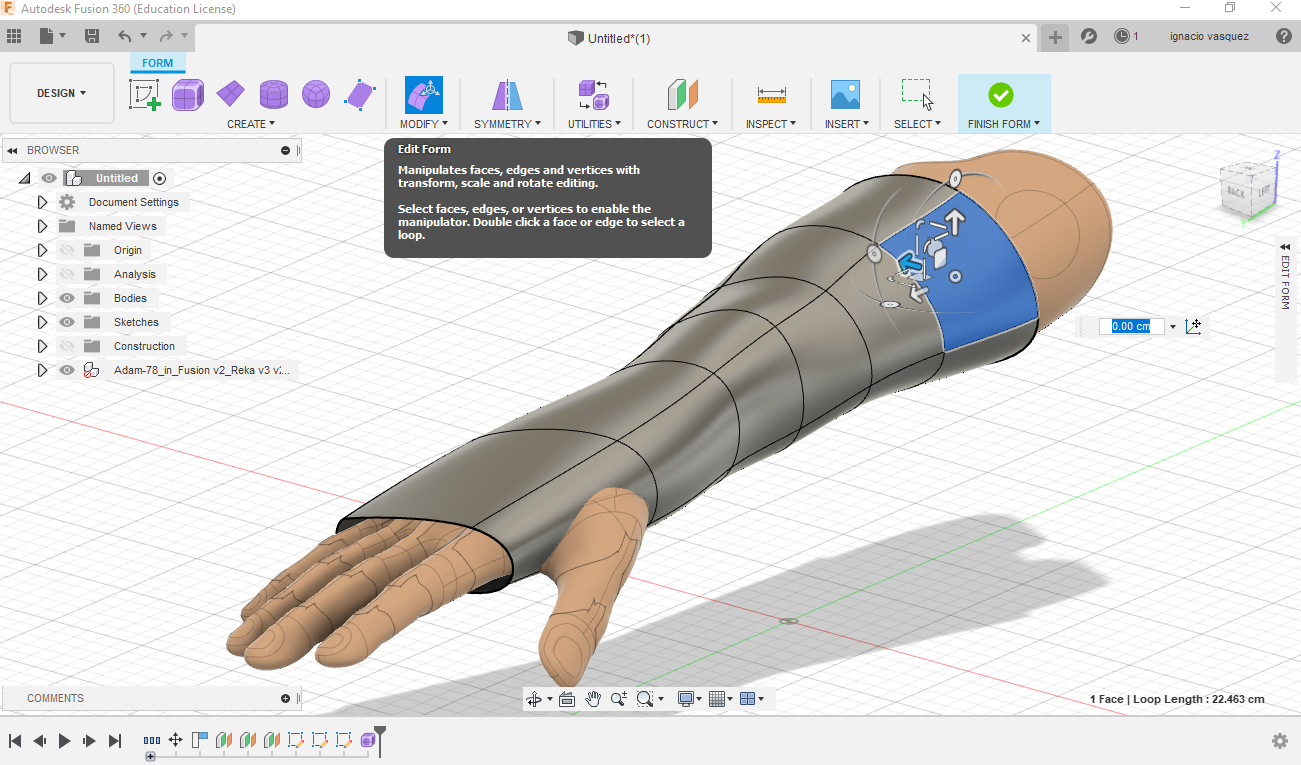The height and width of the screenshot is (765, 1301).
Task: Click the purple Form feature in timeline
Action: pyautogui.click(x=368, y=741)
